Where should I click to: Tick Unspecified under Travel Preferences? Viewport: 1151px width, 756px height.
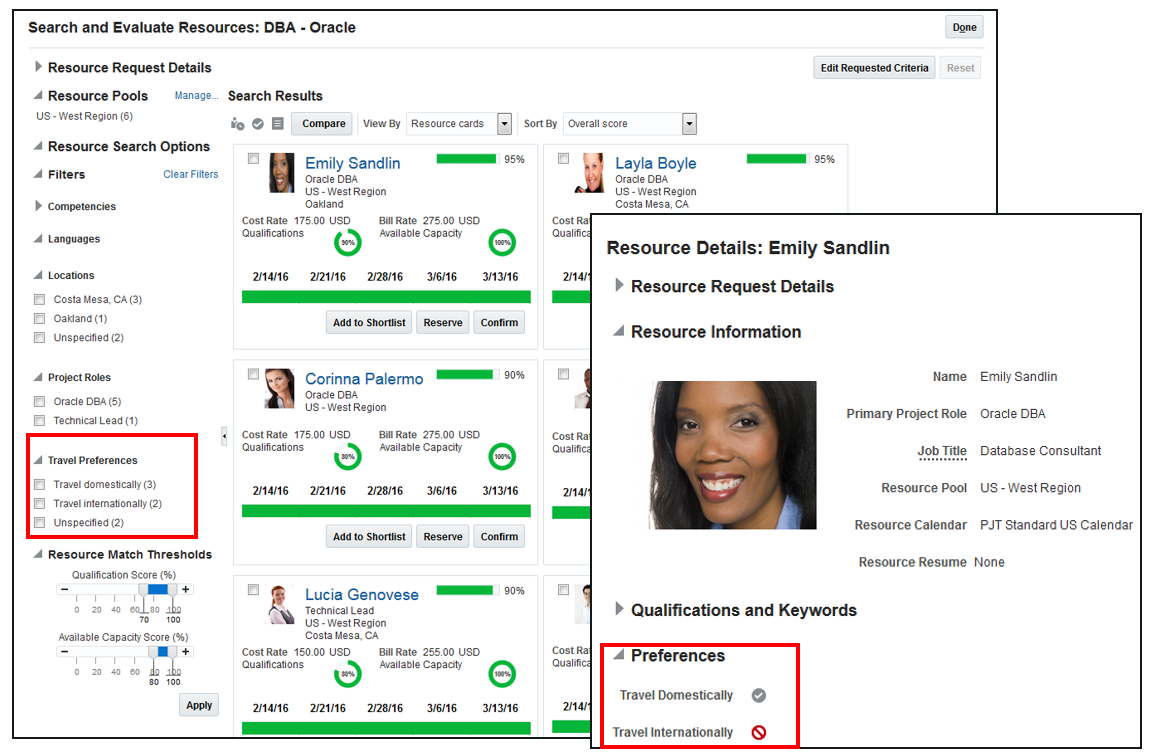point(40,523)
